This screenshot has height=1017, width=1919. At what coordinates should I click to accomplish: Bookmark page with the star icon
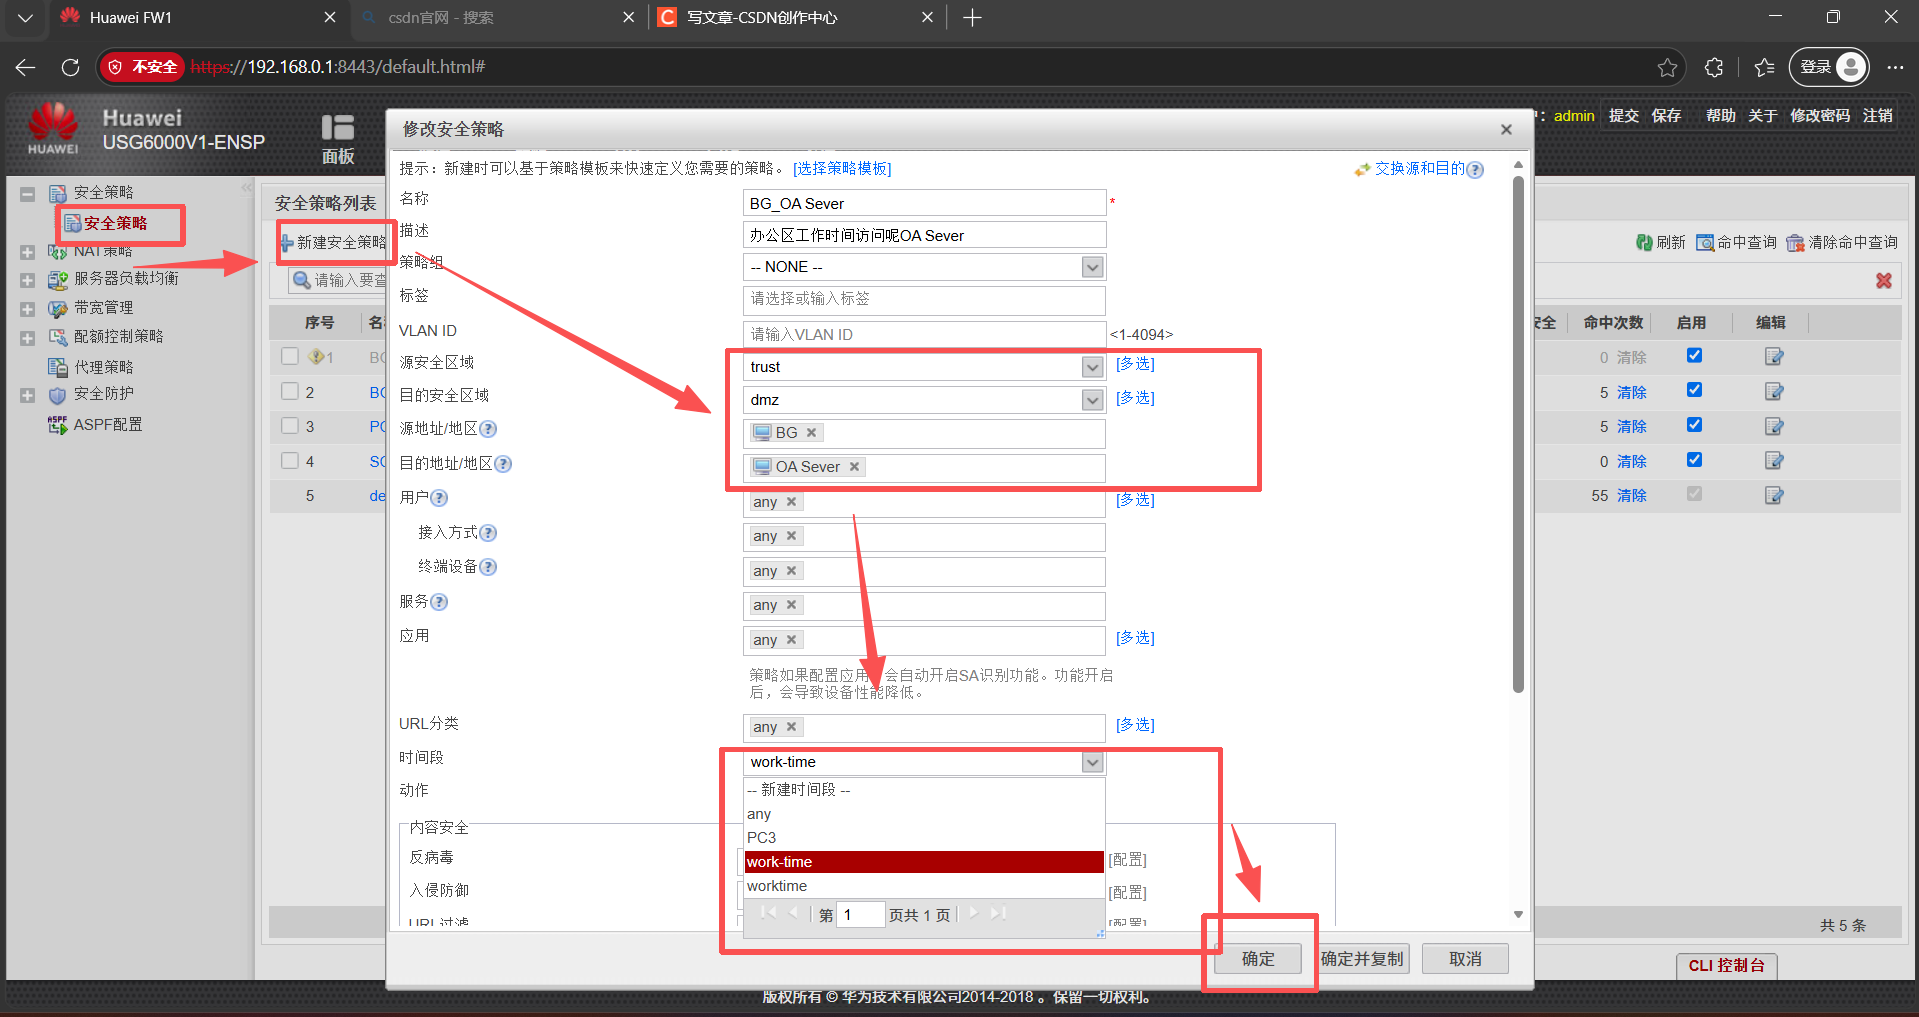[x=1667, y=67]
